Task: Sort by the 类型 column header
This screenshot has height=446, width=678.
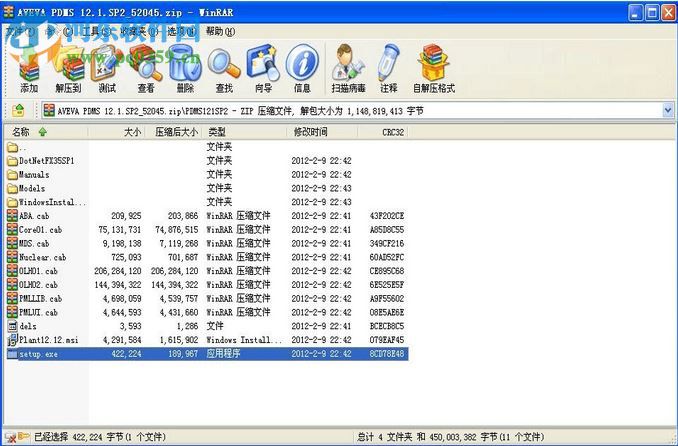Action: click(245, 132)
